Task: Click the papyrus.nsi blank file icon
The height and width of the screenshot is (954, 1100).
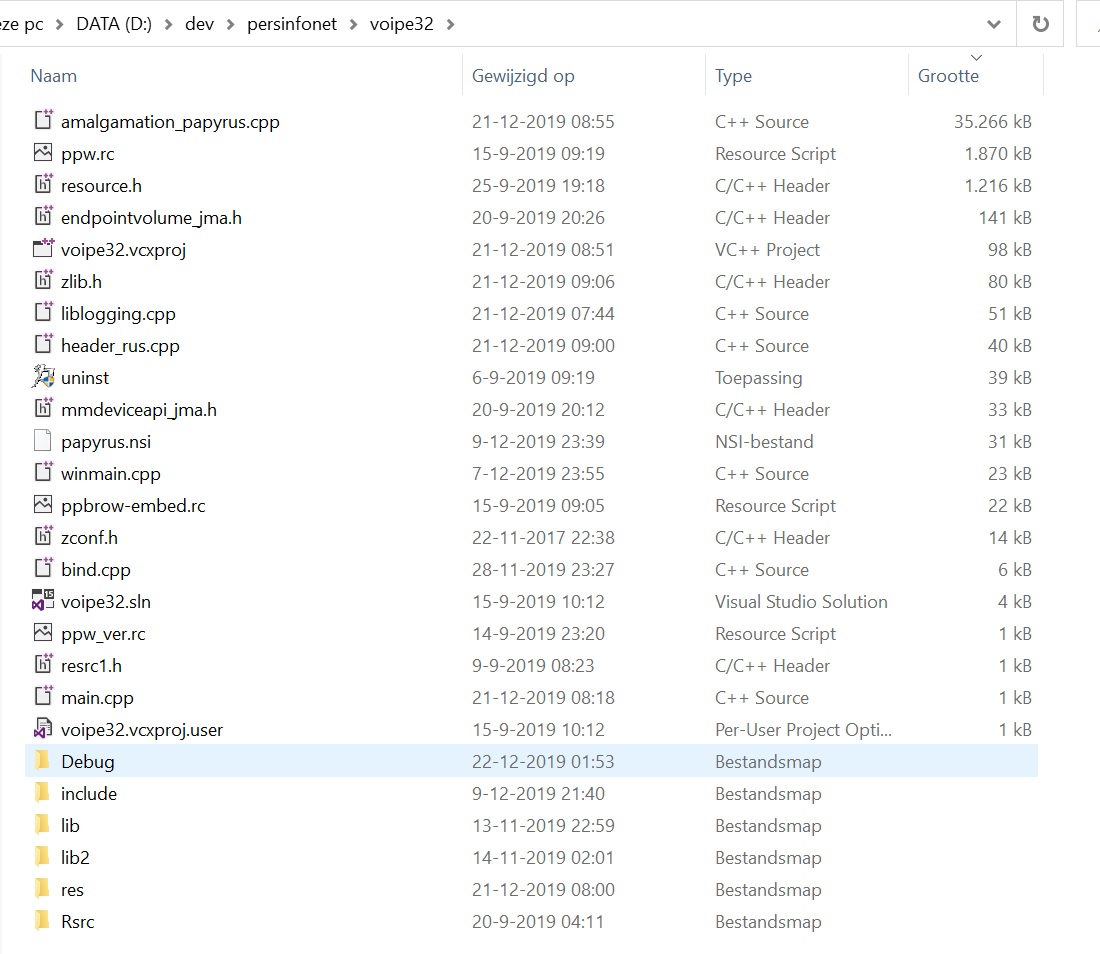Action: pyautogui.click(x=43, y=442)
